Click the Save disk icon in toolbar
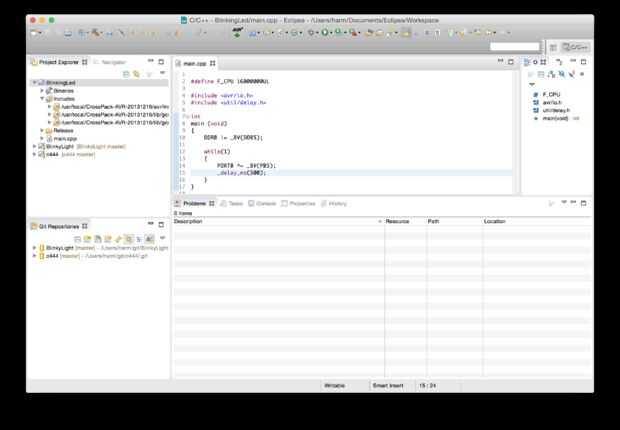This screenshot has height=430, width=620. [68, 33]
